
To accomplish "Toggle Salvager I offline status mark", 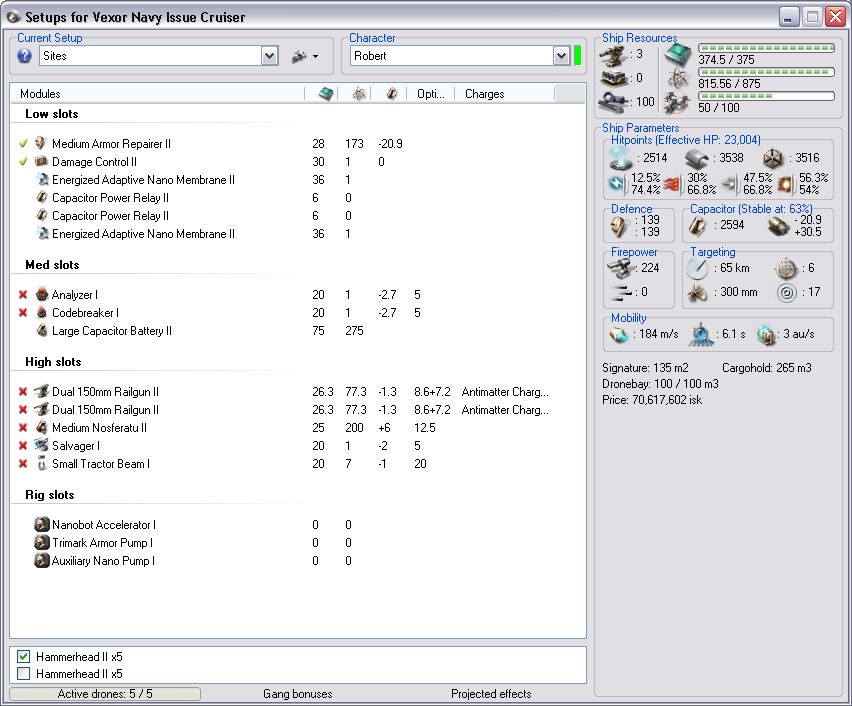I will pos(23,446).
